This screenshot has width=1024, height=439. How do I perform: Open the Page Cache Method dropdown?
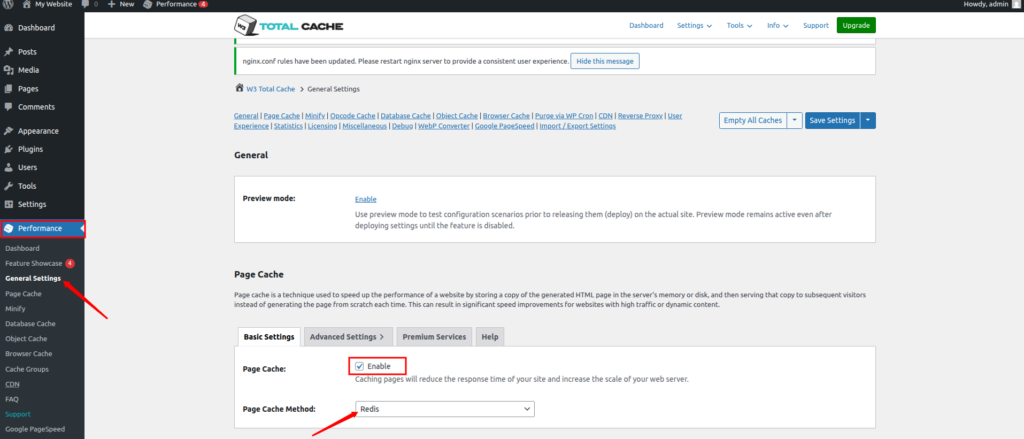point(445,409)
